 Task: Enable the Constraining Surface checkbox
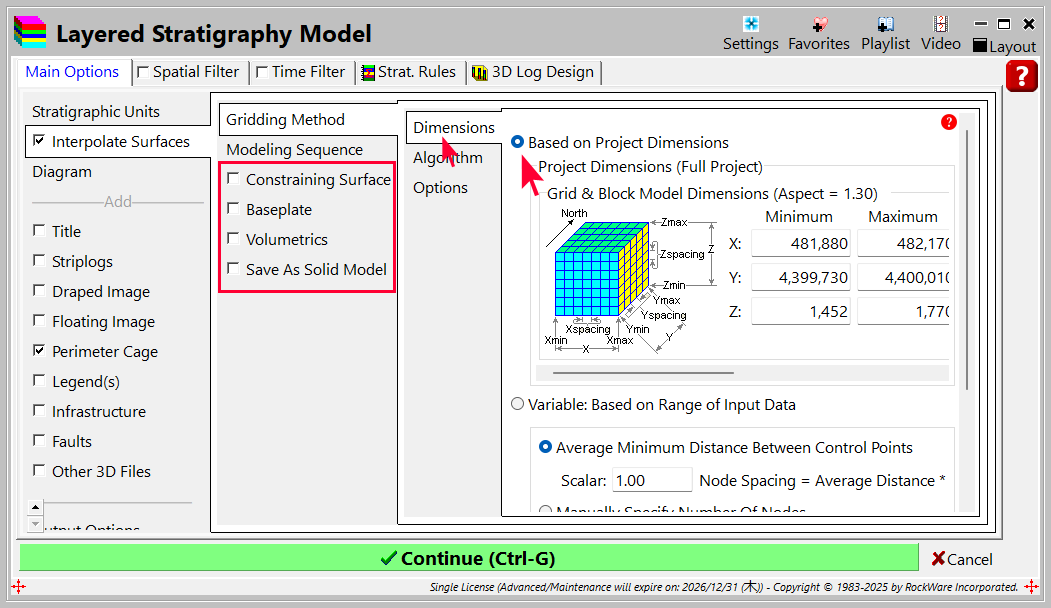click(233, 179)
